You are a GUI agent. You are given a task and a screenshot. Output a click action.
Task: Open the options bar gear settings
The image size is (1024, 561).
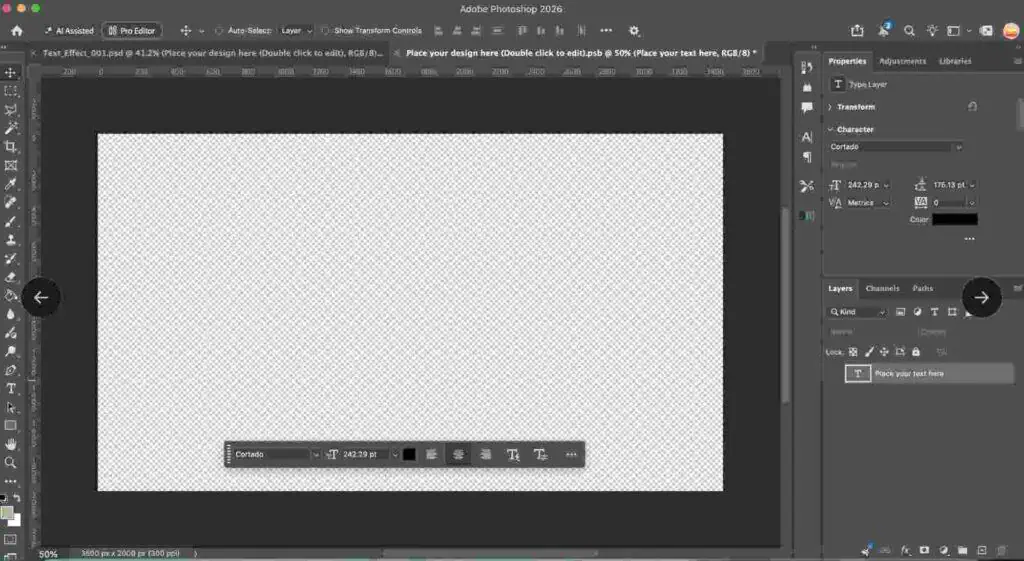coord(633,31)
